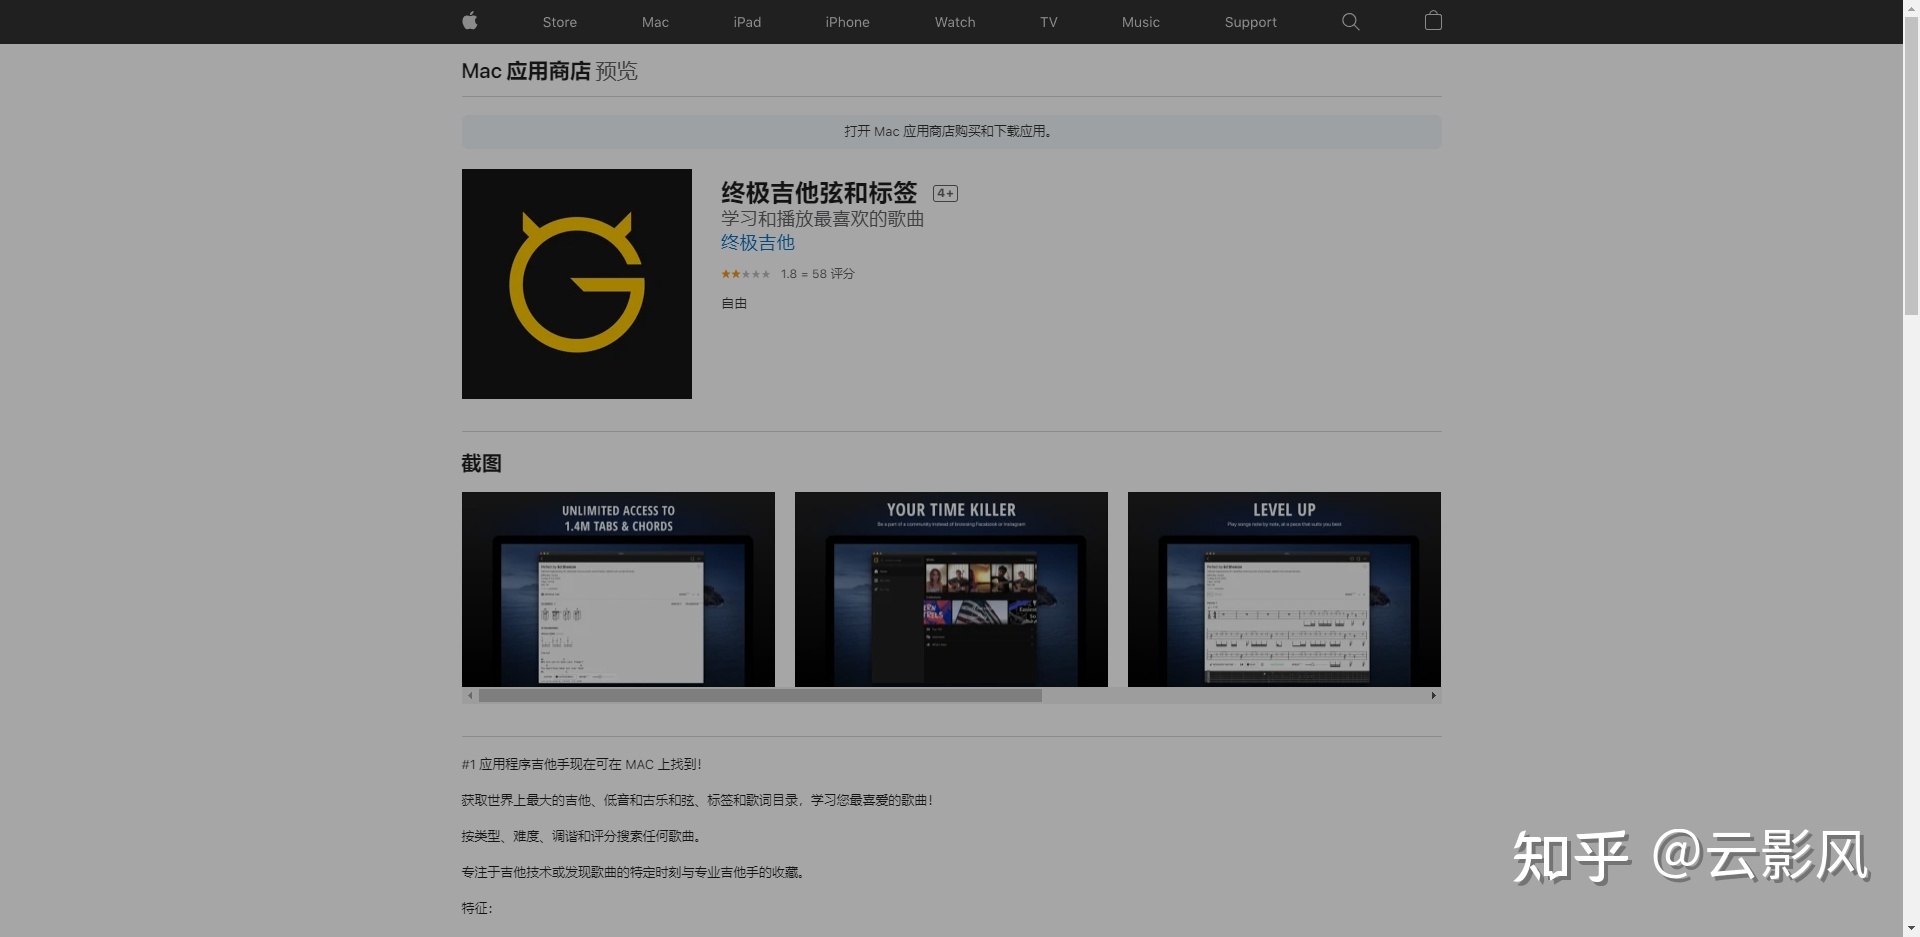The image size is (1920, 937).
Task: Click the 终极吉他 developer link
Action: coord(758,243)
